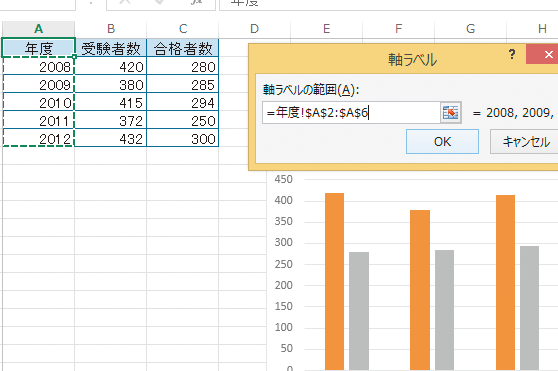Click the range selector collapse icon
Screen dimensions: 558x371
(451, 113)
